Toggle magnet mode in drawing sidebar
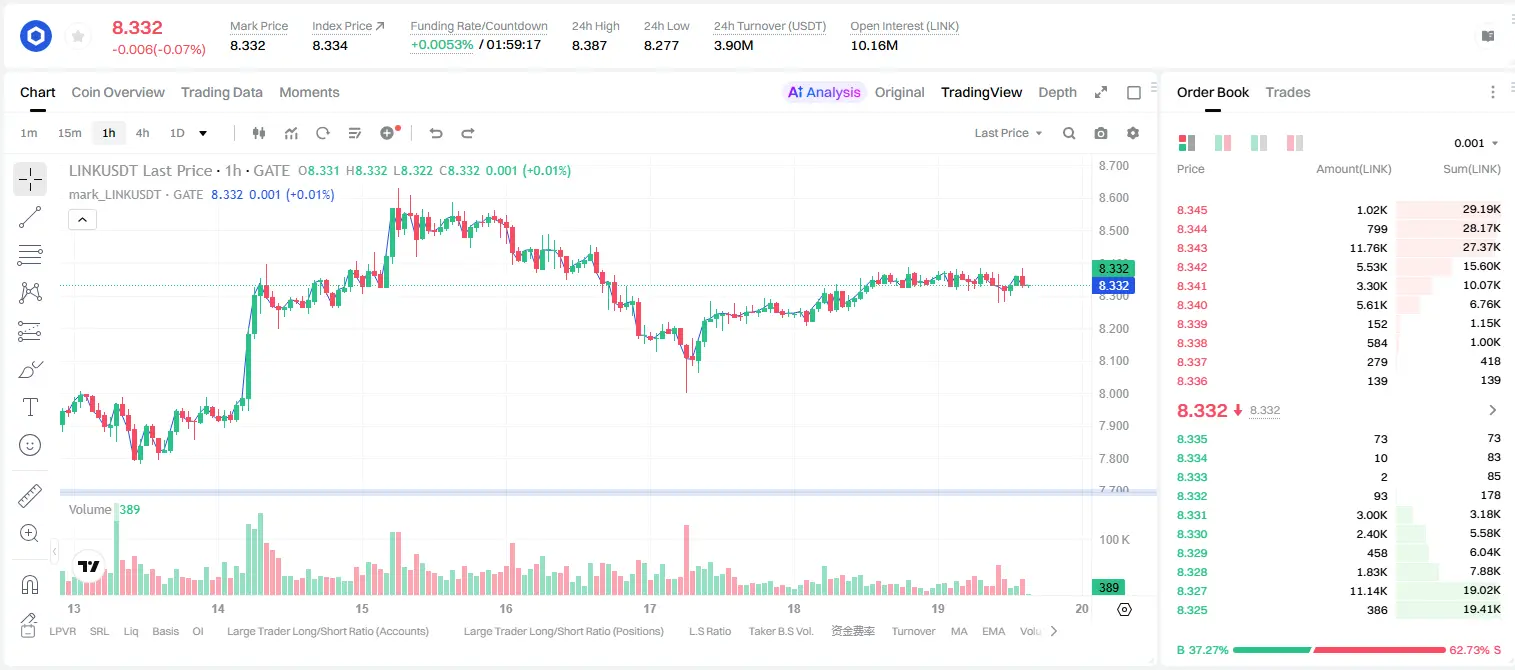Image resolution: width=1515 pixels, height=670 pixels. click(30, 585)
